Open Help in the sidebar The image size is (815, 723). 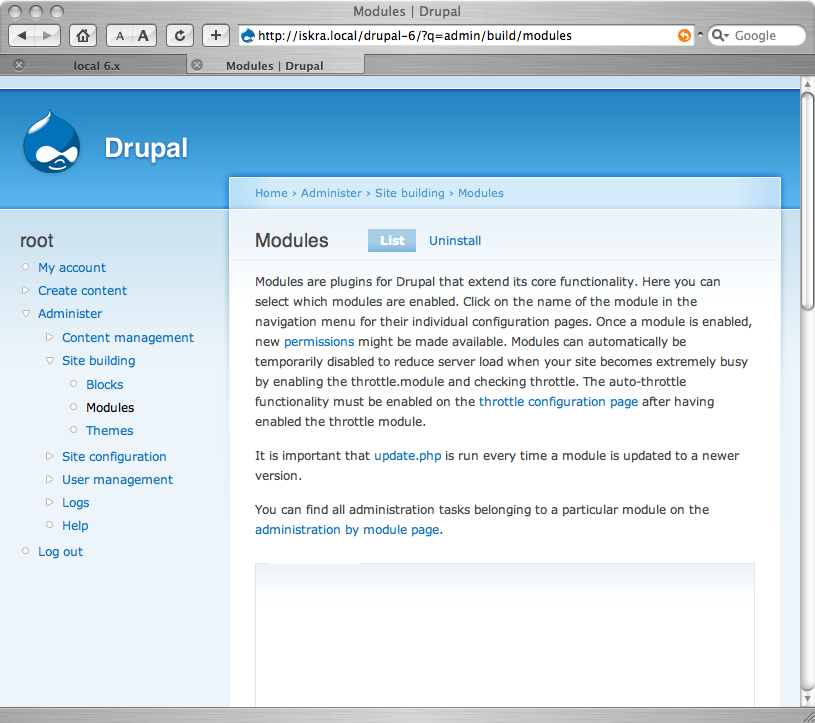[x=75, y=525]
